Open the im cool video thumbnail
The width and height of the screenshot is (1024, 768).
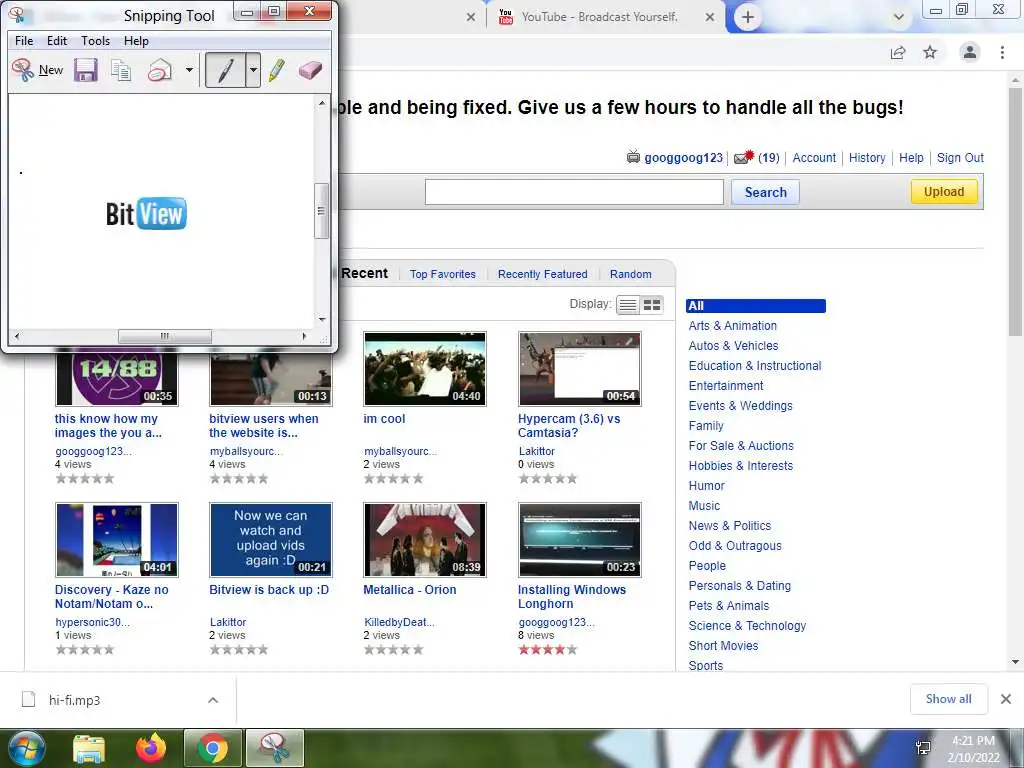(424, 368)
